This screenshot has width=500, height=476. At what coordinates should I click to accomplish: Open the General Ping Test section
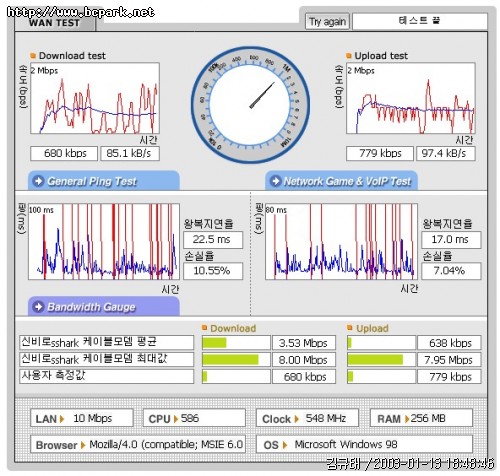point(104,181)
